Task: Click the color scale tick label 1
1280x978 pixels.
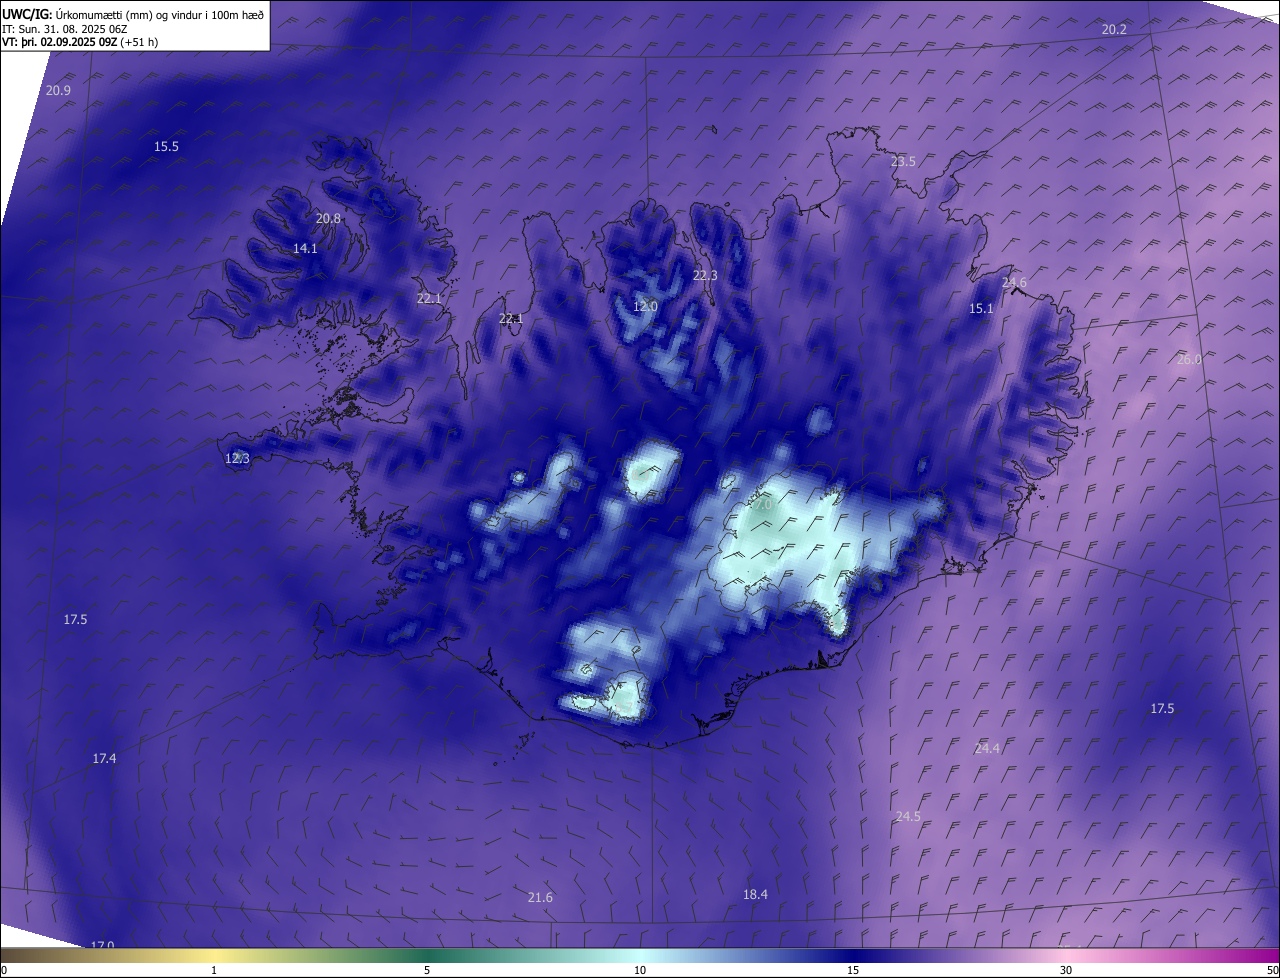Action: point(214,970)
